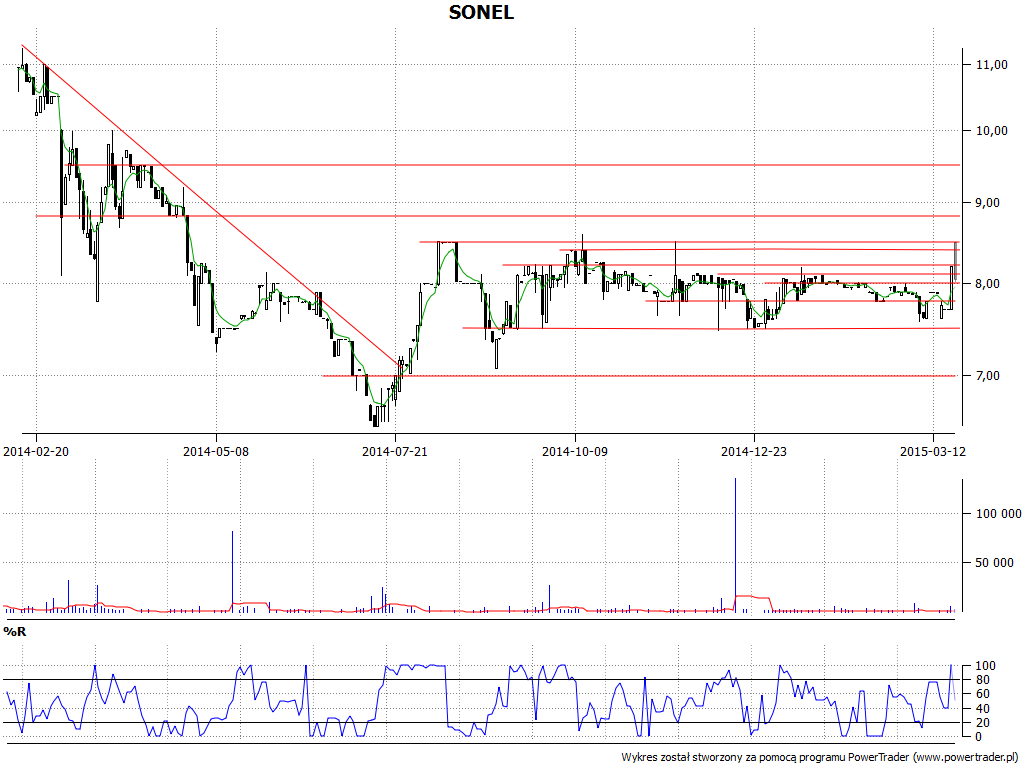Screen dimensions: 1024x768
Task: Click the 40 level on %R axis
Action: pyautogui.click(x=983, y=709)
